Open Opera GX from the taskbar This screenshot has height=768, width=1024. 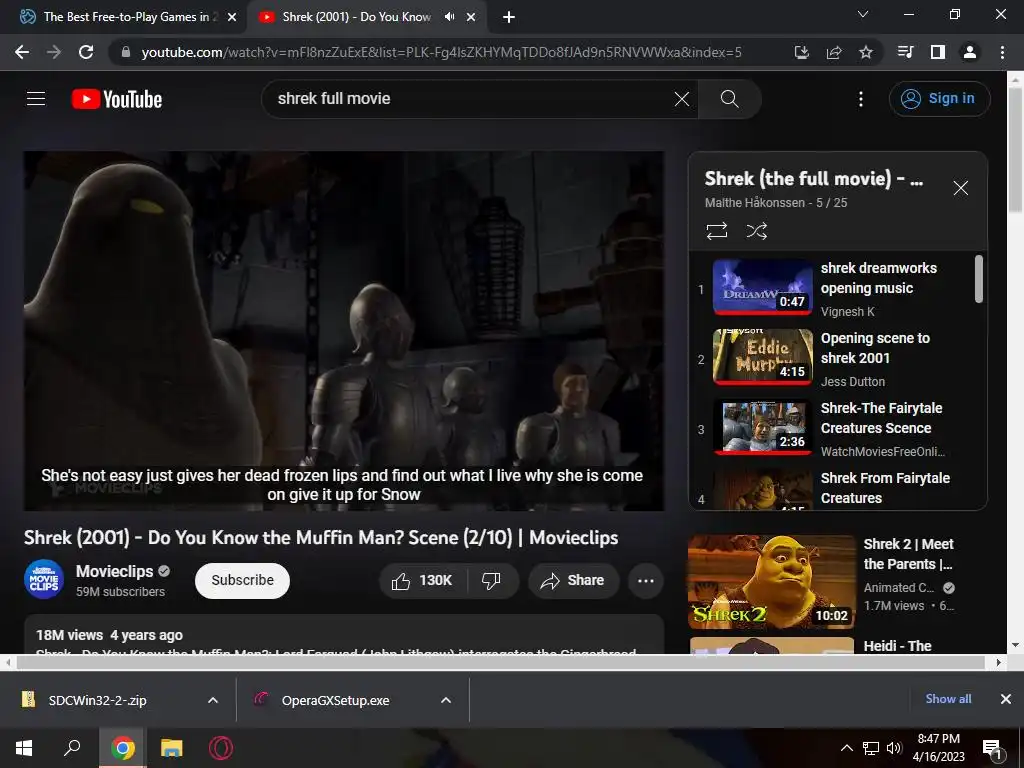click(221, 748)
